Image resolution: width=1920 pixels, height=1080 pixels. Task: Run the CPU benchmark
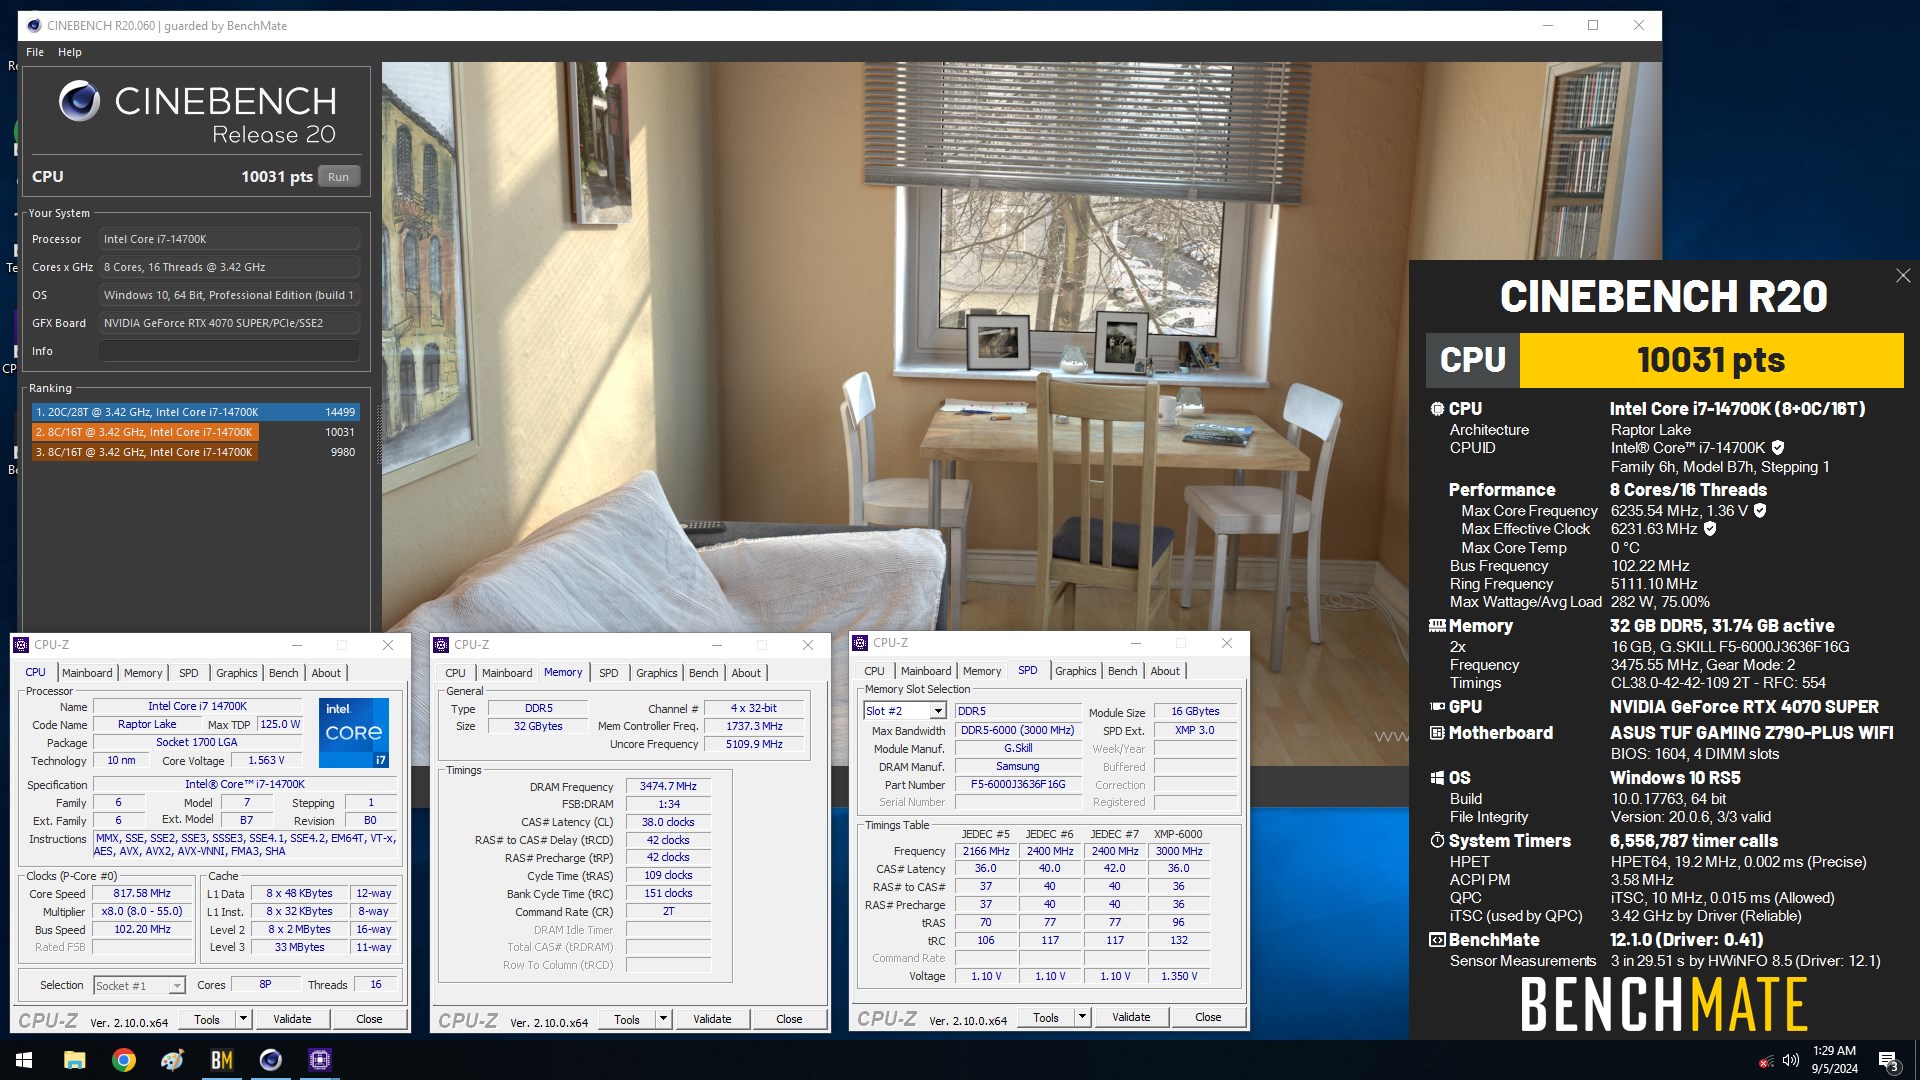pos(339,177)
